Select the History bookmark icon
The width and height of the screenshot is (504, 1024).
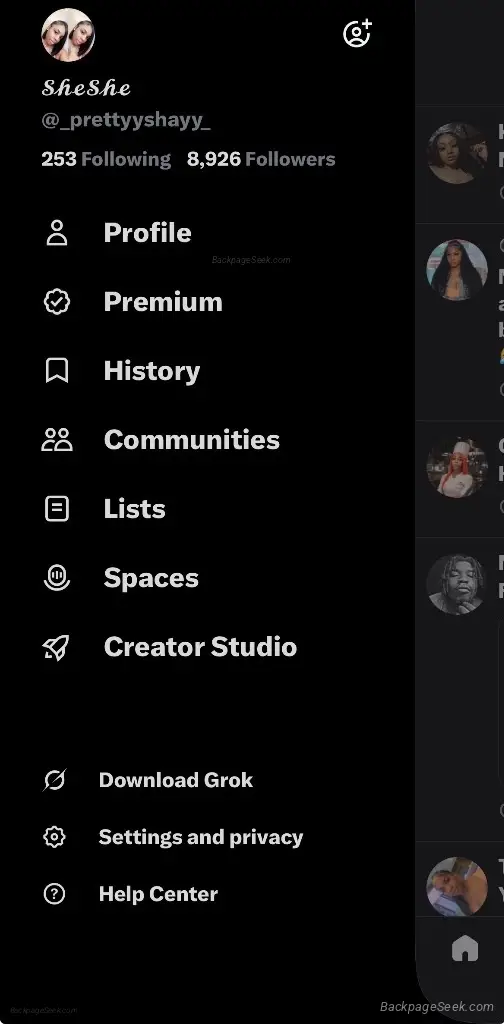(57, 371)
